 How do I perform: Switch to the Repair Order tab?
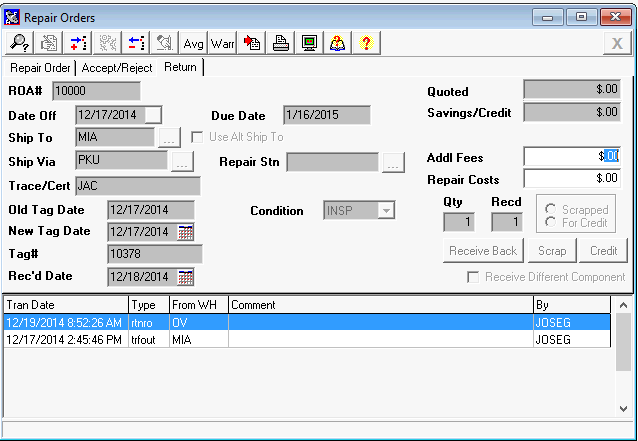click(x=40, y=67)
